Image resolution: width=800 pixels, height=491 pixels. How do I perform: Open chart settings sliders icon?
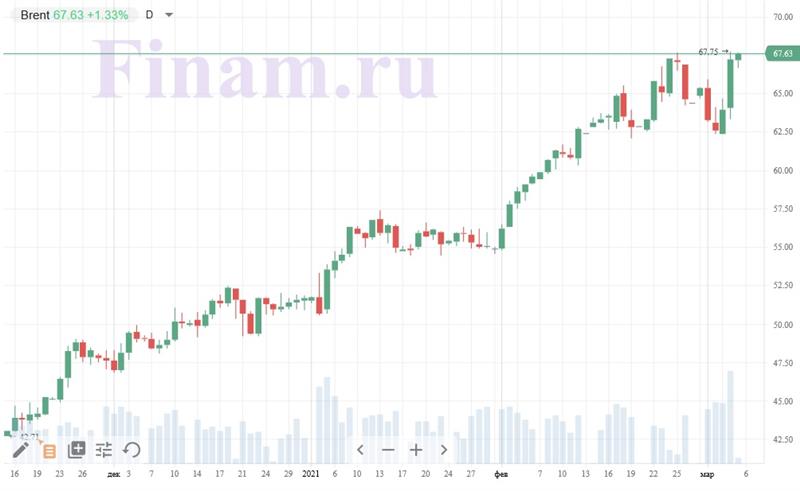point(104,450)
